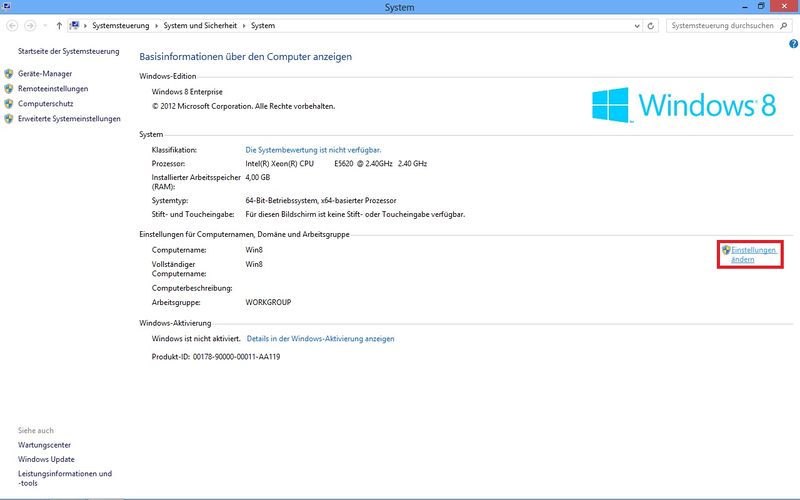Viewport: 800px width, 500px height.
Task: Click the Windows 8 logo
Action: pos(684,105)
